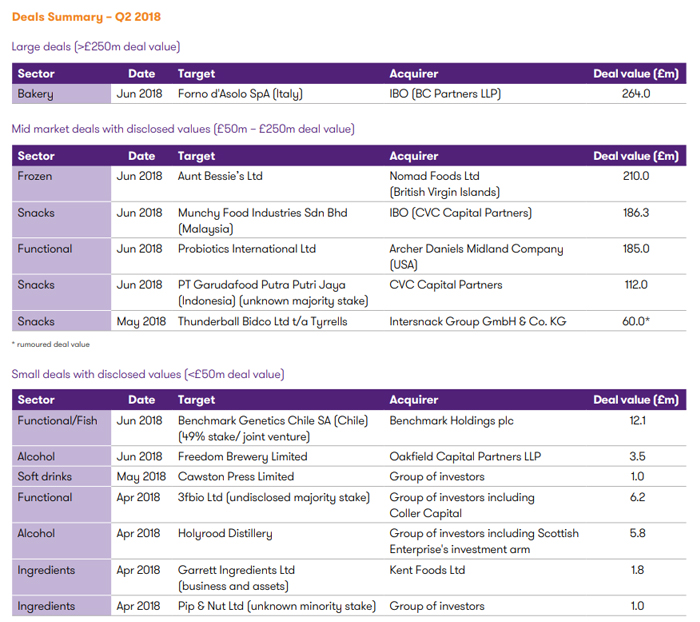
Task: Click target 'Pip & Nut Ltd (unknown minority stake)'
Action: point(277,606)
